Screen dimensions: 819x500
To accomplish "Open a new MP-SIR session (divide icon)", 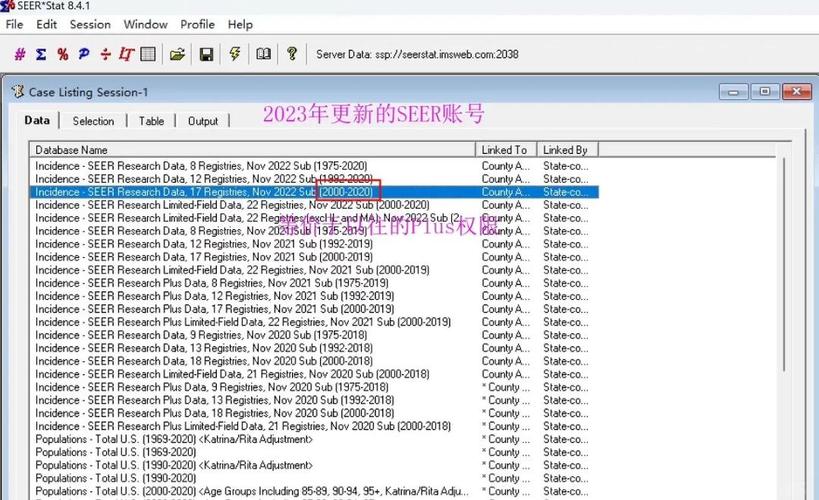I will pos(106,54).
